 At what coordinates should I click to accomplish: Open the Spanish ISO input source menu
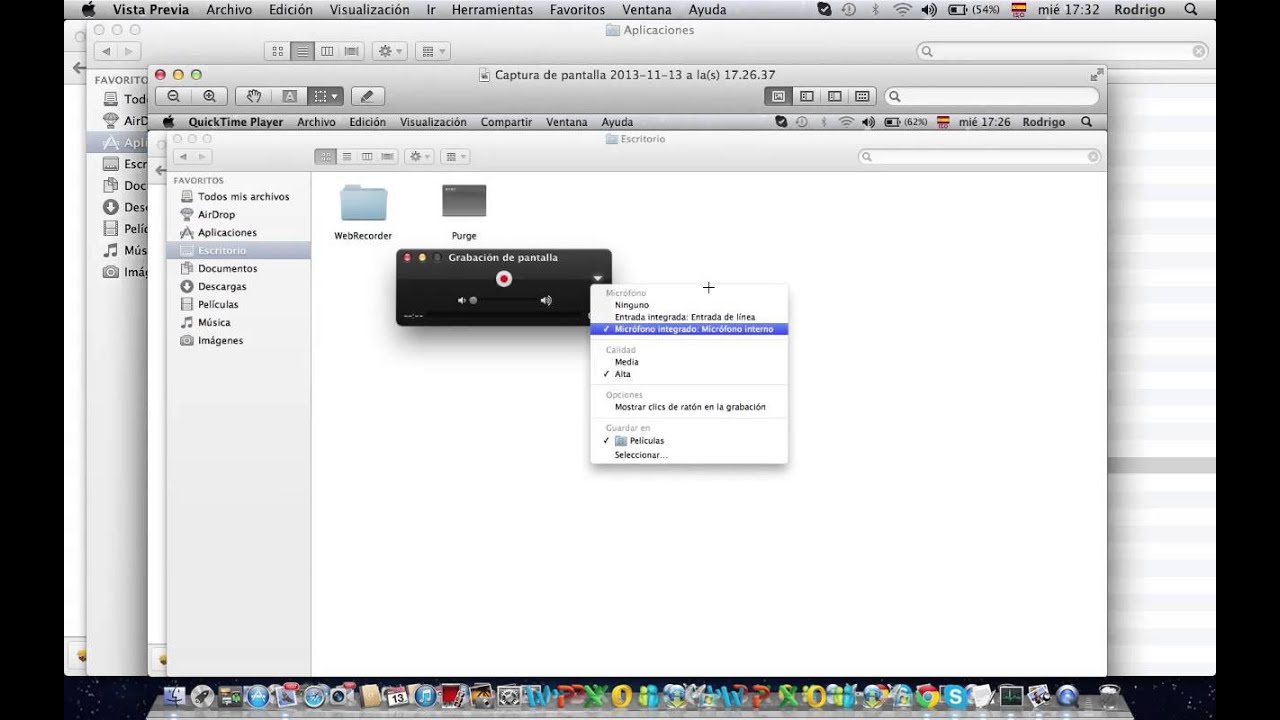1019,9
